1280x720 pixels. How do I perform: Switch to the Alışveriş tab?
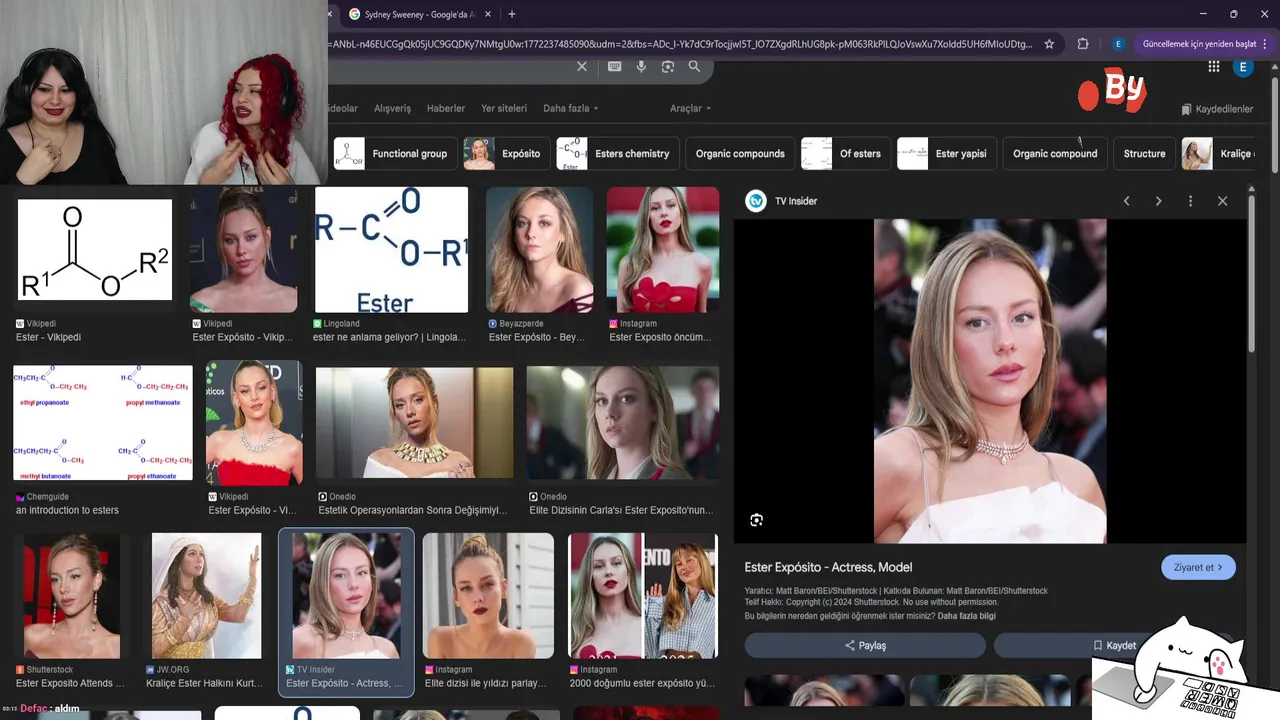(x=392, y=108)
